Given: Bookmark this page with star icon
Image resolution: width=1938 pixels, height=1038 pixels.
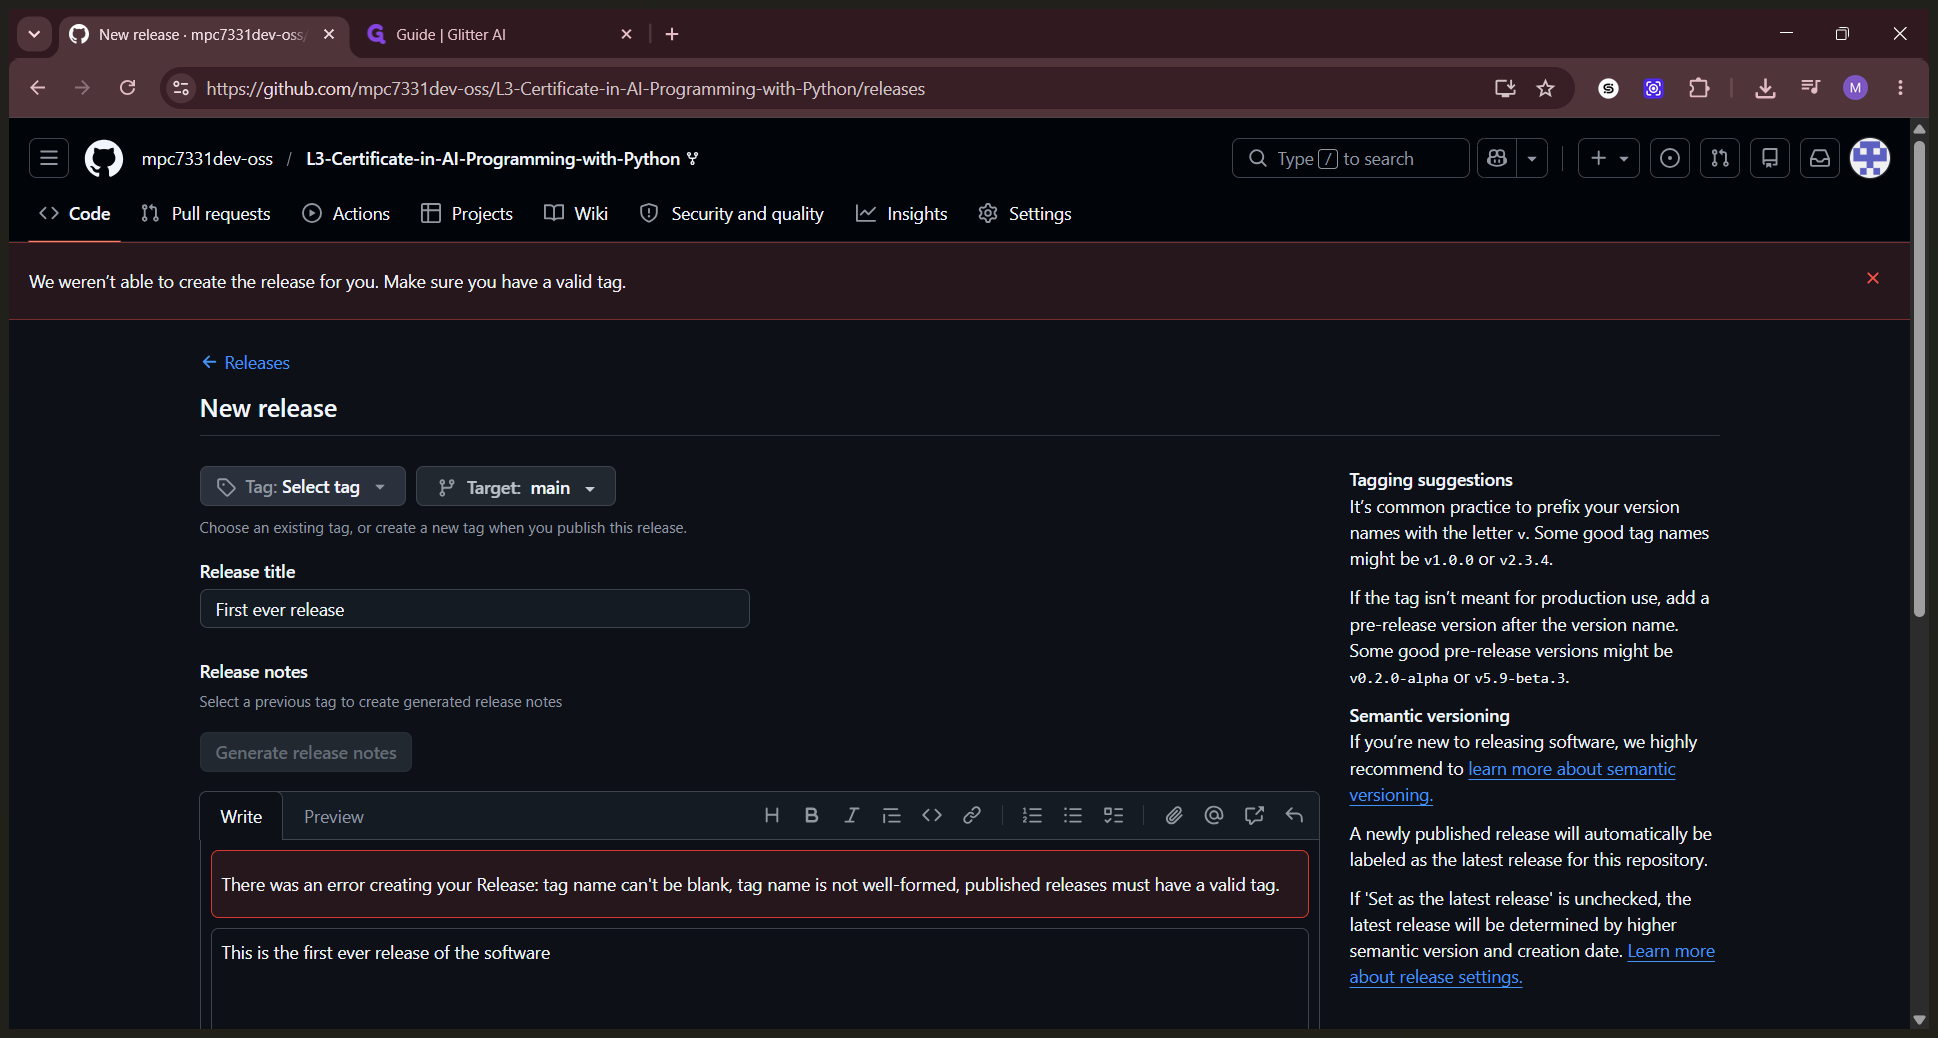Looking at the screenshot, I should coord(1545,88).
